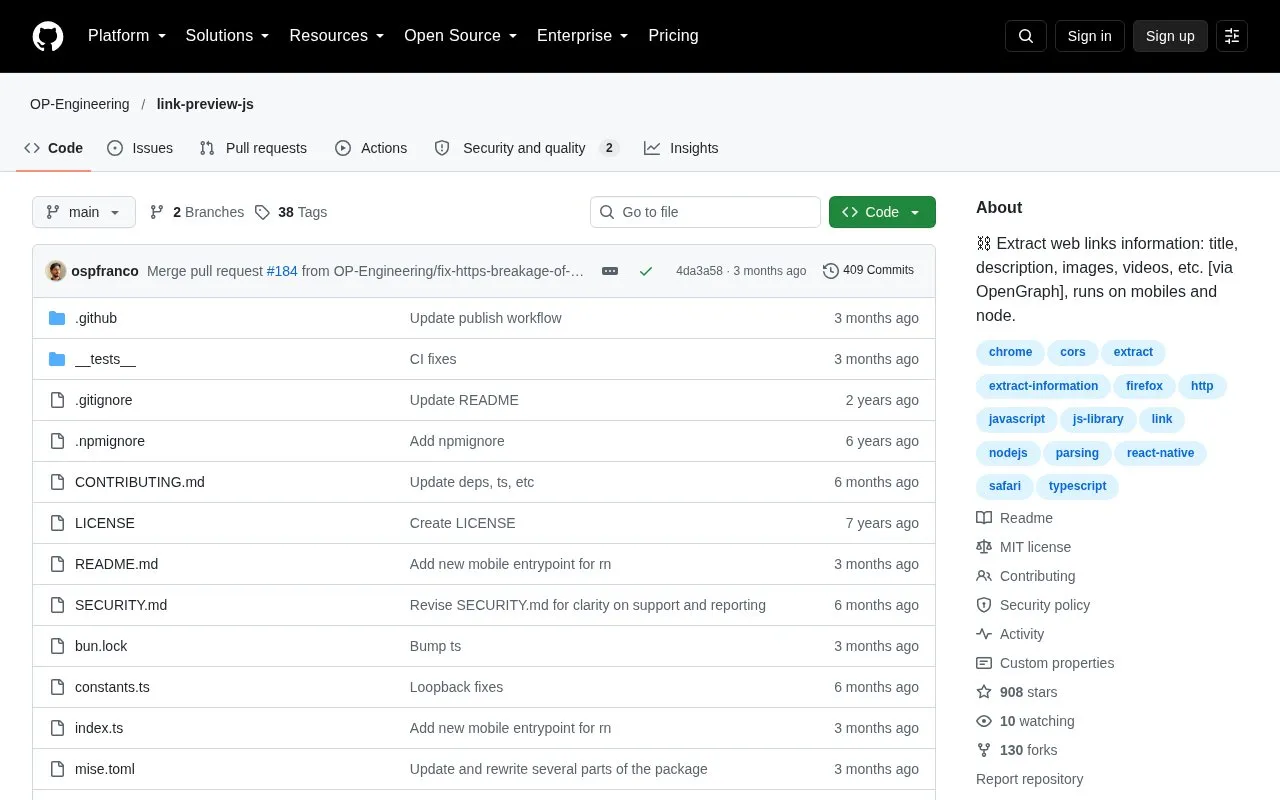The height and width of the screenshot is (800, 1280).
Task: Click the ospfranco avatar image
Action: (56, 271)
